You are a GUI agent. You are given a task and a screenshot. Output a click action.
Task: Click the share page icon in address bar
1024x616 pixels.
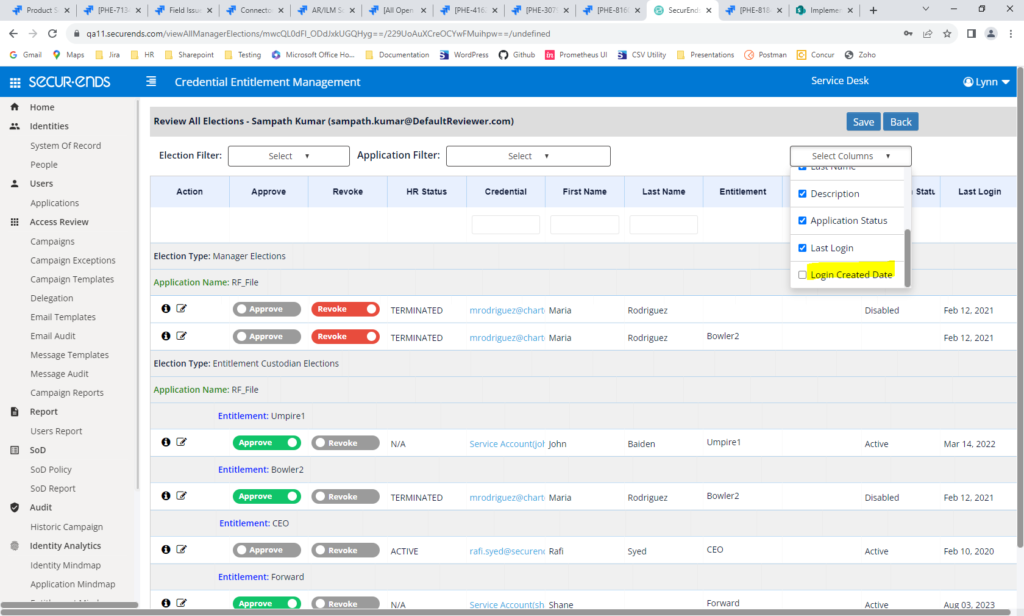tap(927, 33)
